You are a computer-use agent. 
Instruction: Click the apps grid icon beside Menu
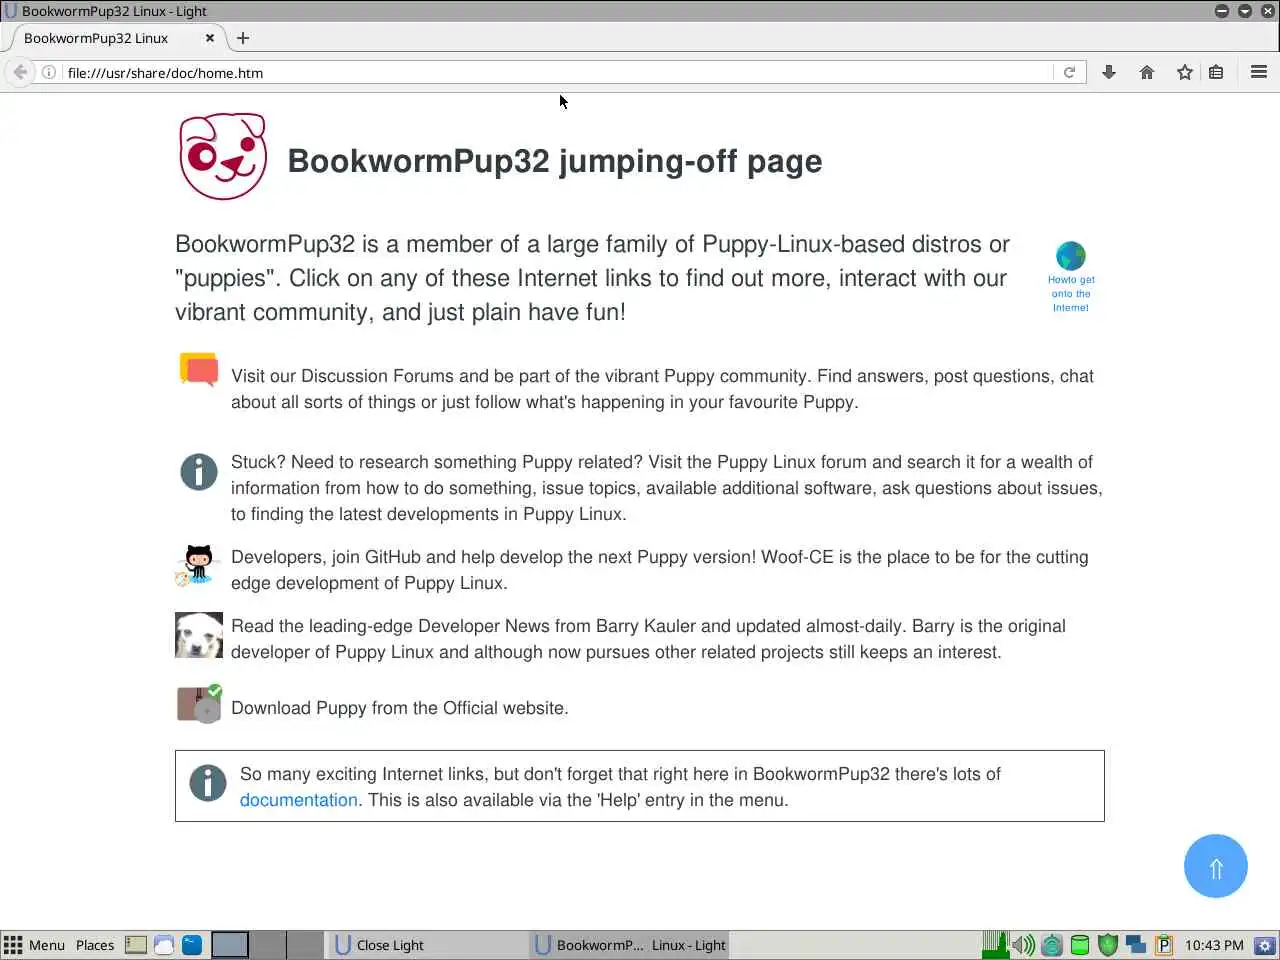coord(13,945)
